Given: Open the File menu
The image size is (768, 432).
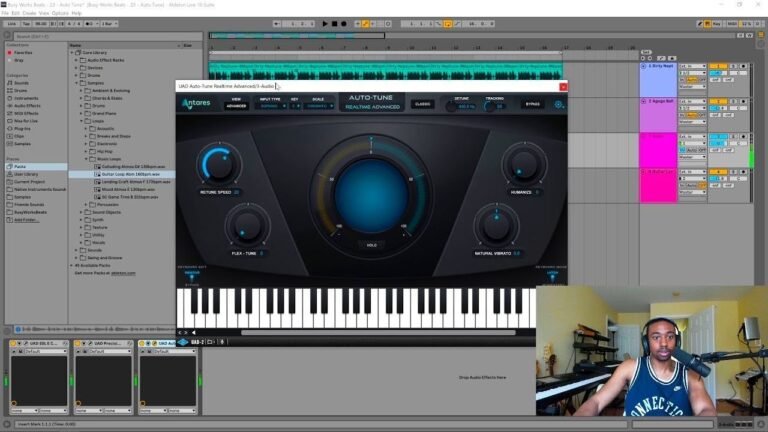Looking at the screenshot, I should pyautogui.click(x=5, y=13).
